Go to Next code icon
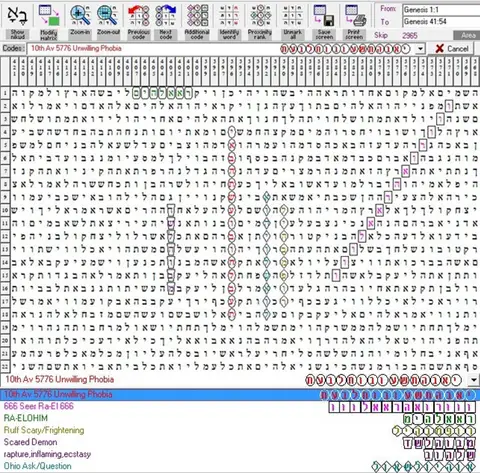Viewport: 480px width, 473px height. [x=166, y=15]
